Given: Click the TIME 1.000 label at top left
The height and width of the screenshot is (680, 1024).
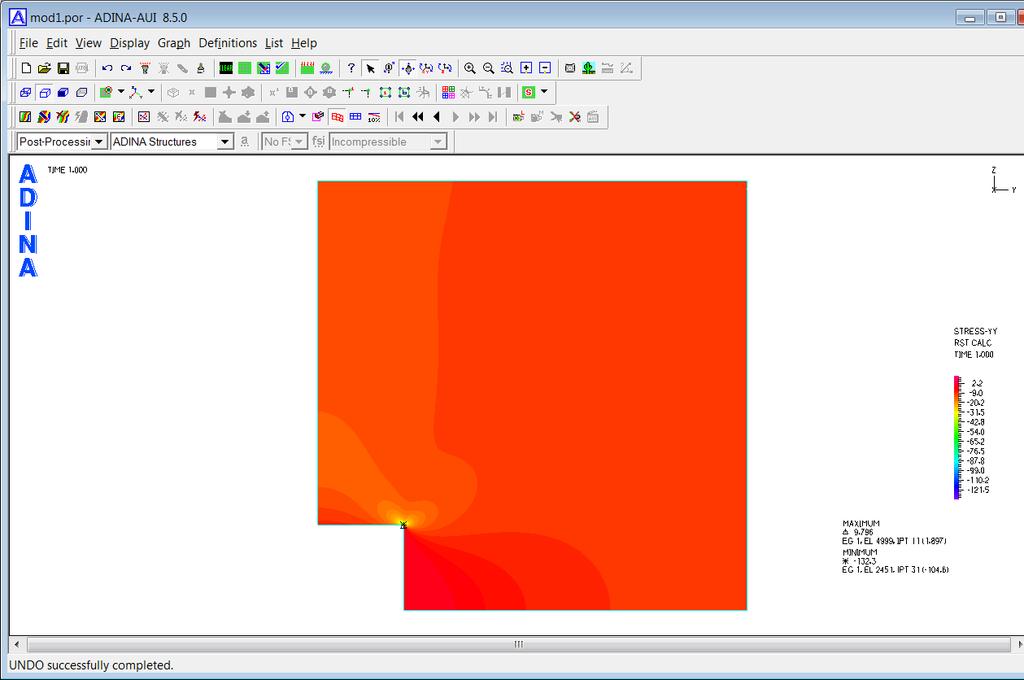Looking at the screenshot, I should coord(67,170).
